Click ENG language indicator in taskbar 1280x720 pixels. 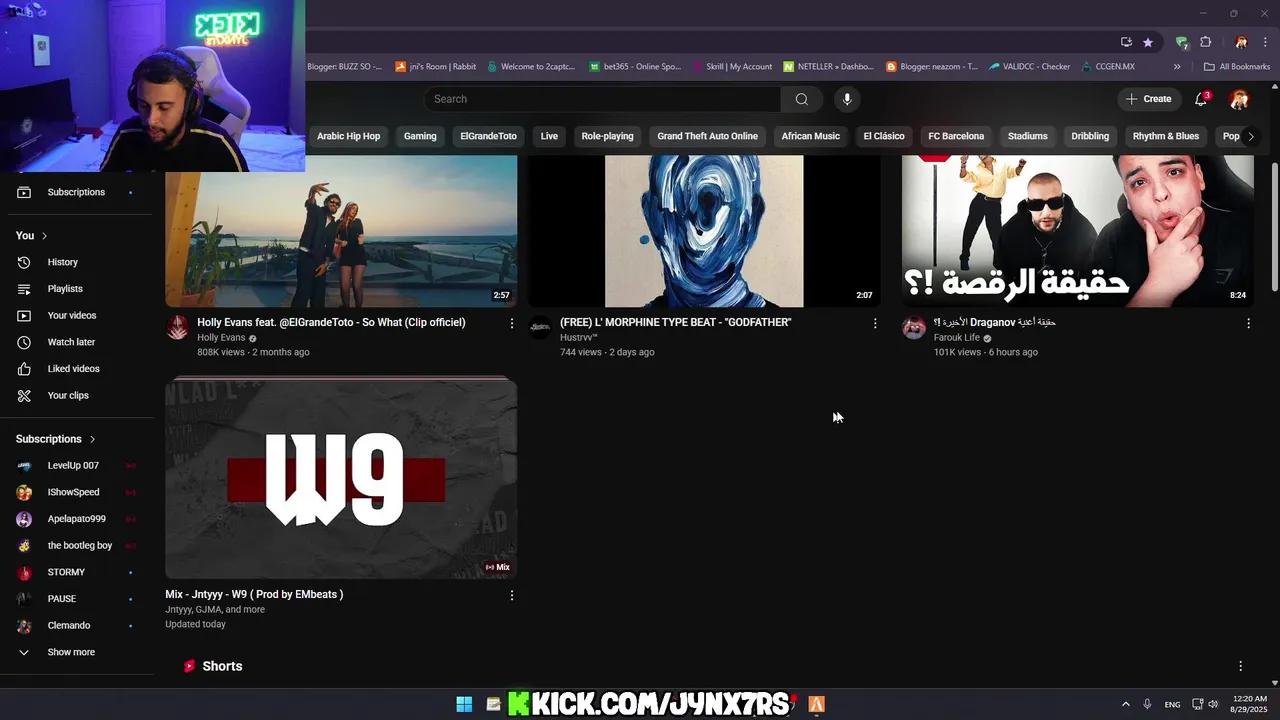click(x=1172, y=704)
